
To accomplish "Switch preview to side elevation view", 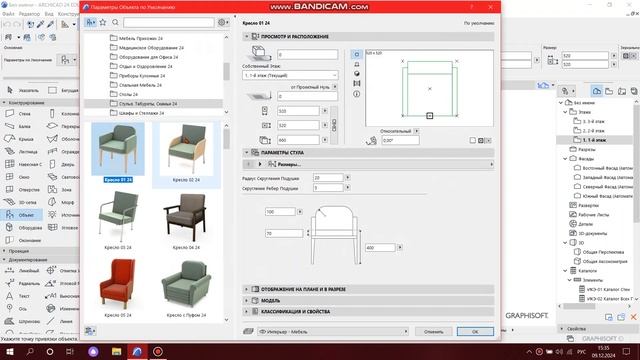I will [x=357, y=64].
